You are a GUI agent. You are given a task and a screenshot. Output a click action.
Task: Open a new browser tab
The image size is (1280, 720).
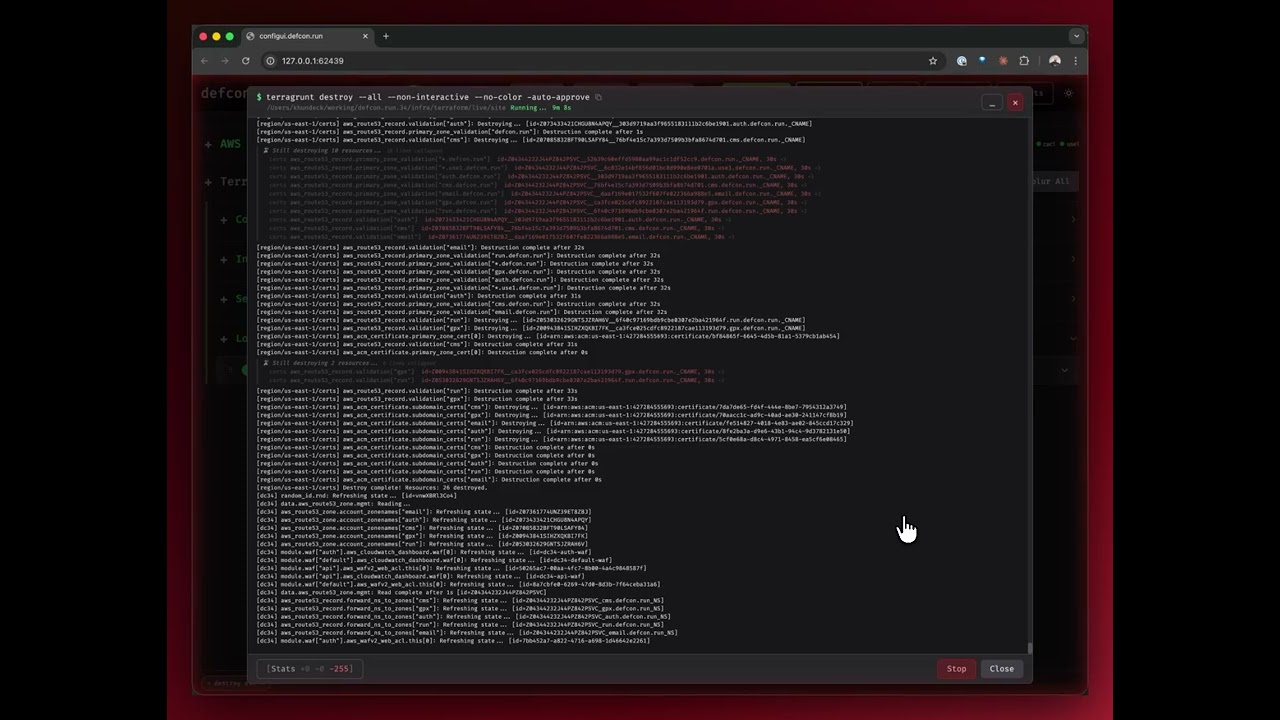click(x=386, y=36)
